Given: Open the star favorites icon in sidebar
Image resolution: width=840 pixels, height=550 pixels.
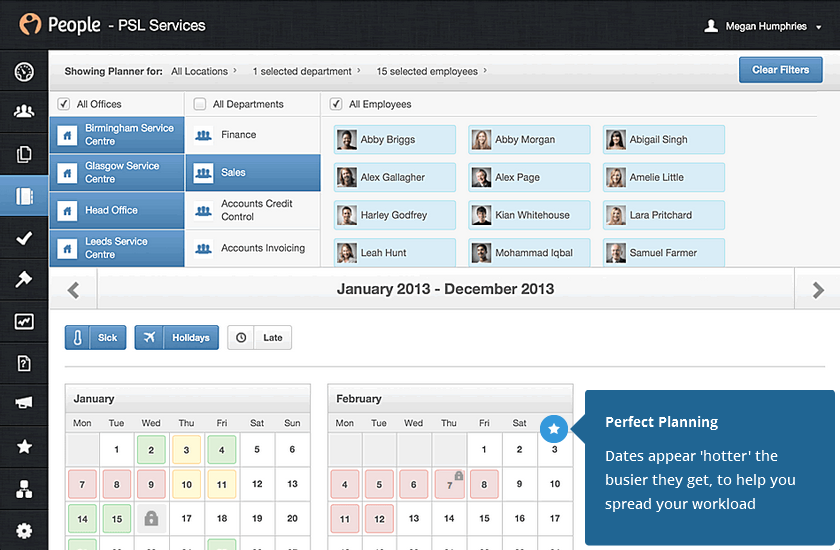Looking at the screenshot, I should coord(24,446).
